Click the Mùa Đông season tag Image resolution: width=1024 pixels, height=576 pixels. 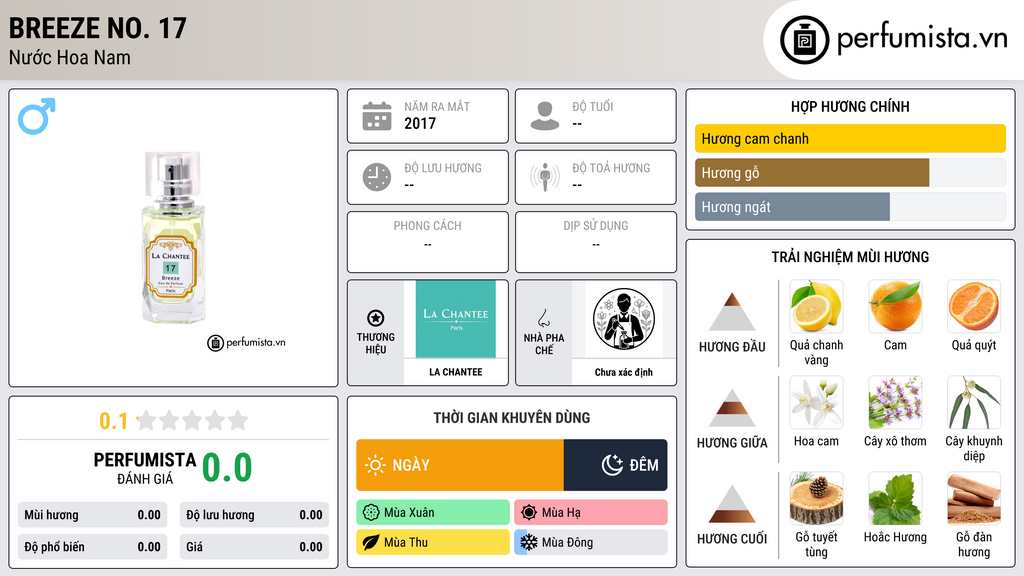591,542
